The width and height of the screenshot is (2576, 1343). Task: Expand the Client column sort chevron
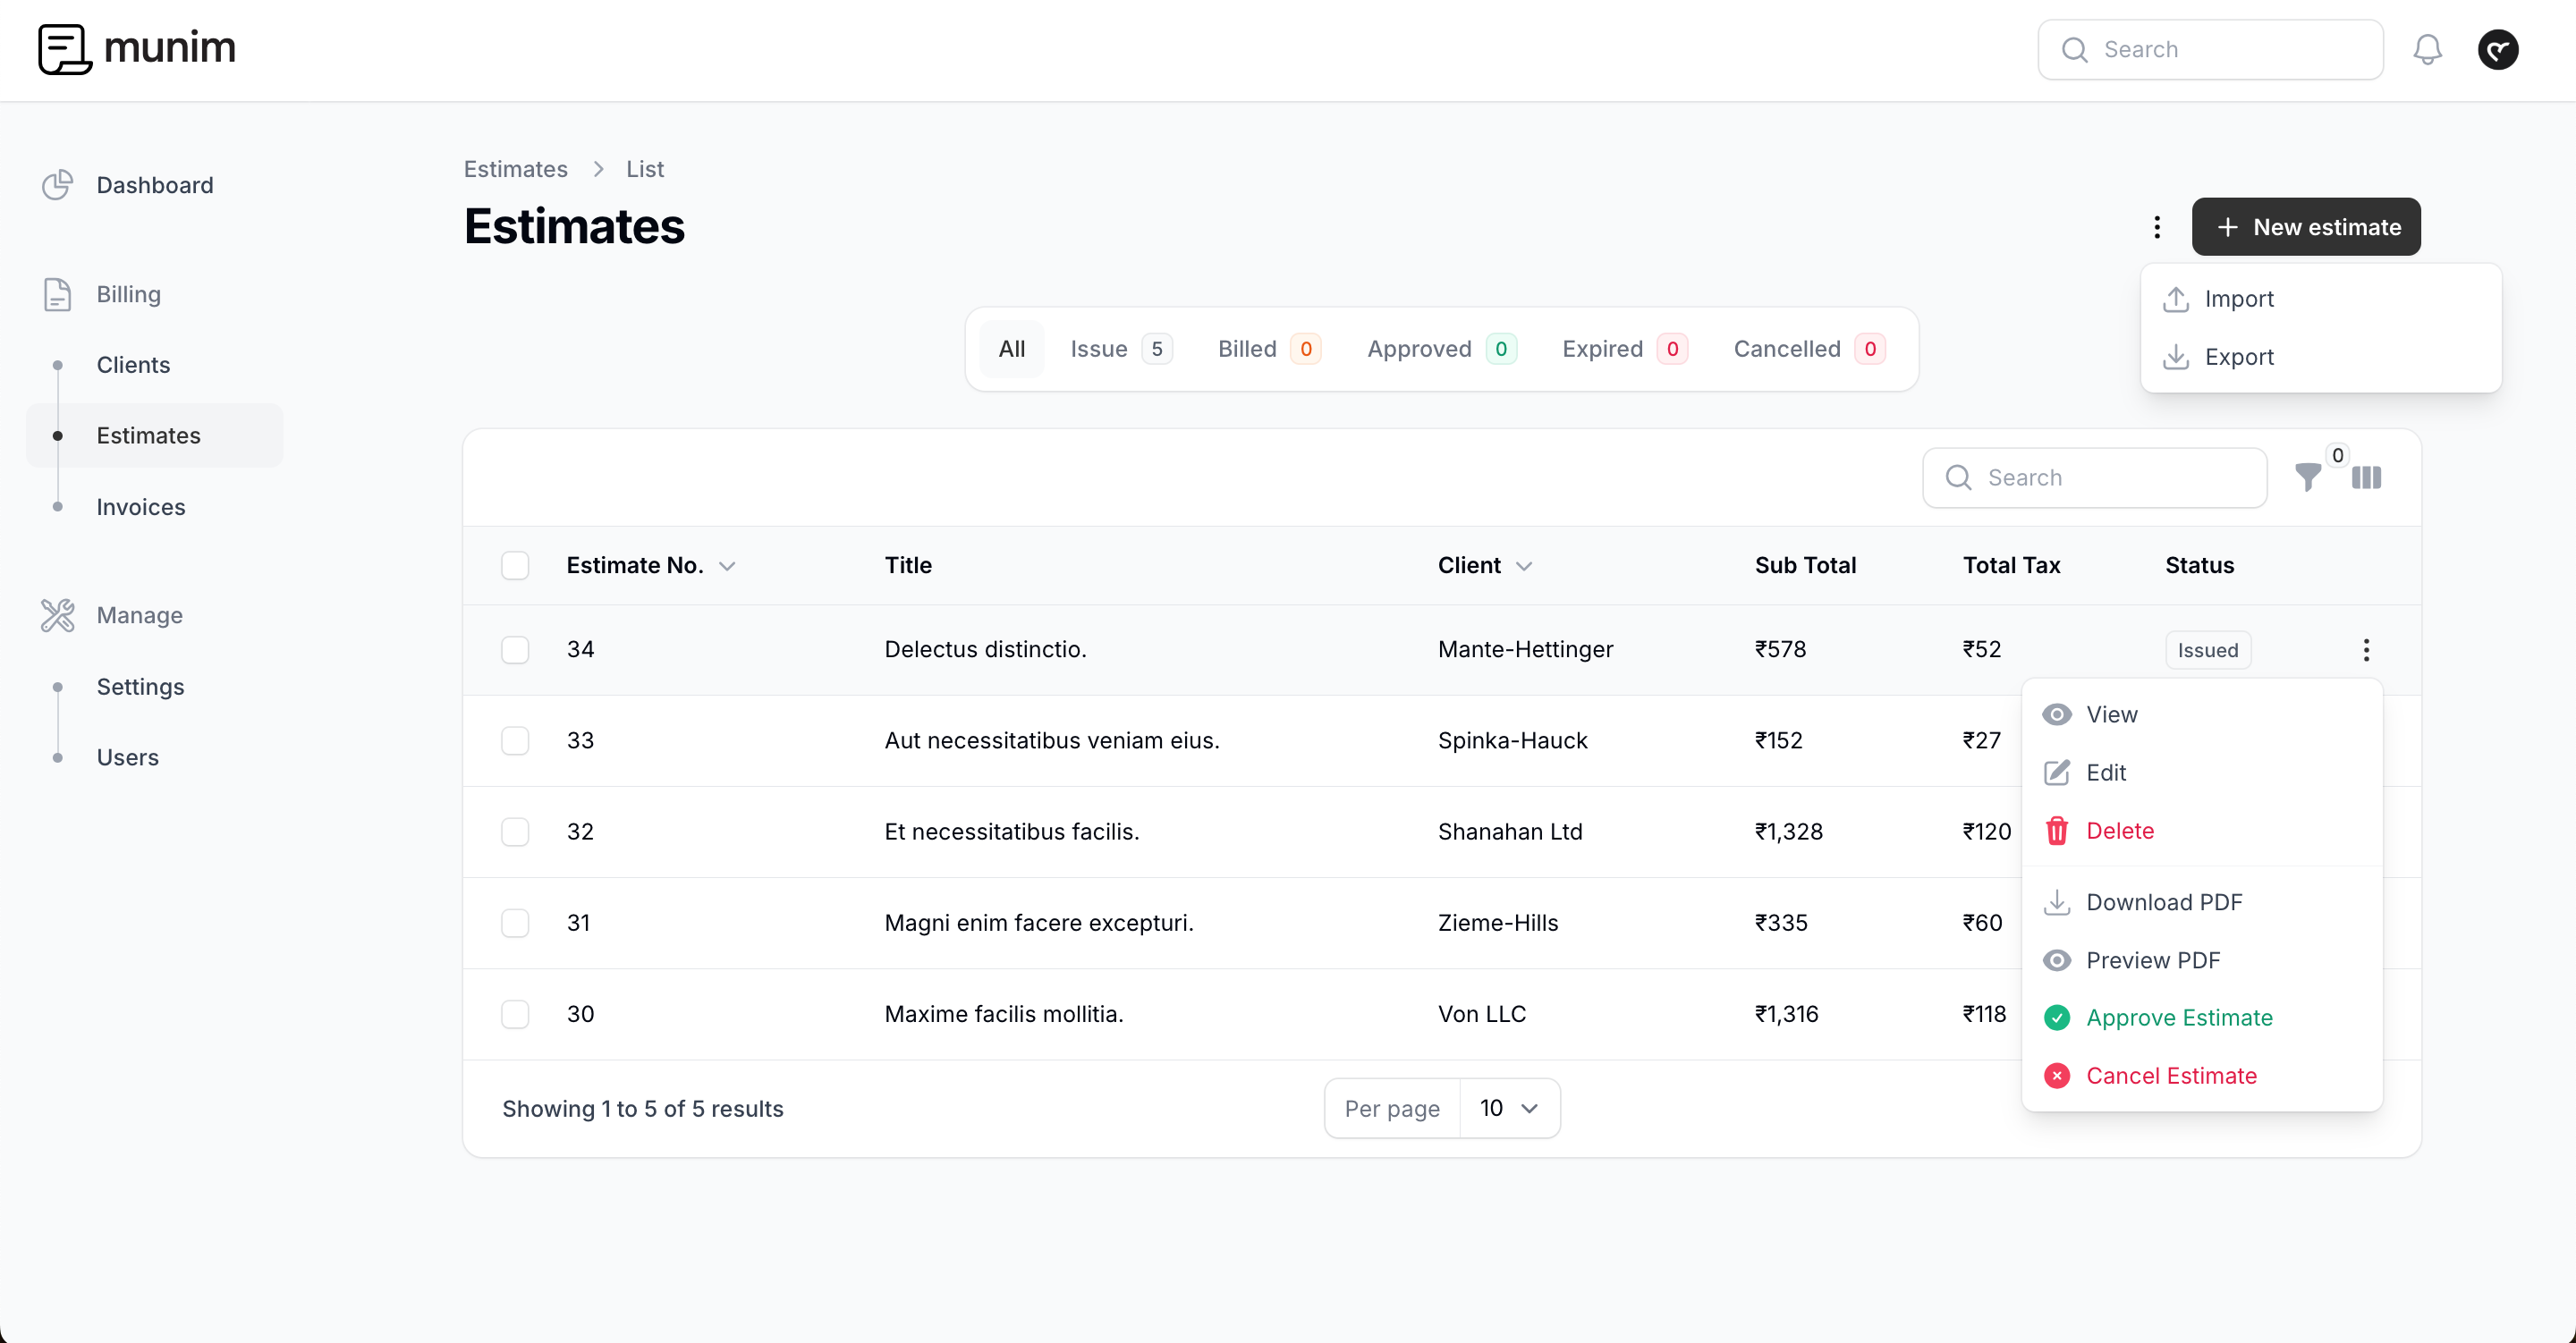1525,565
